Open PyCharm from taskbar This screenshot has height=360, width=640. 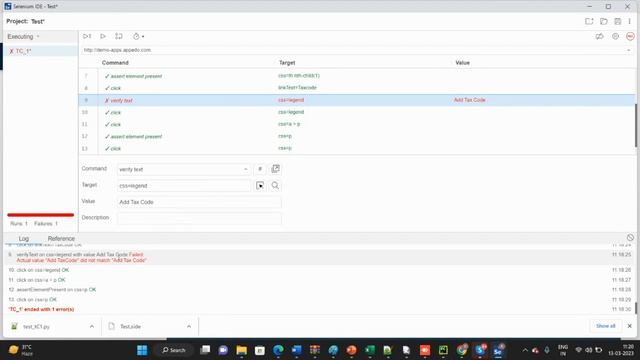coord(443,350)
